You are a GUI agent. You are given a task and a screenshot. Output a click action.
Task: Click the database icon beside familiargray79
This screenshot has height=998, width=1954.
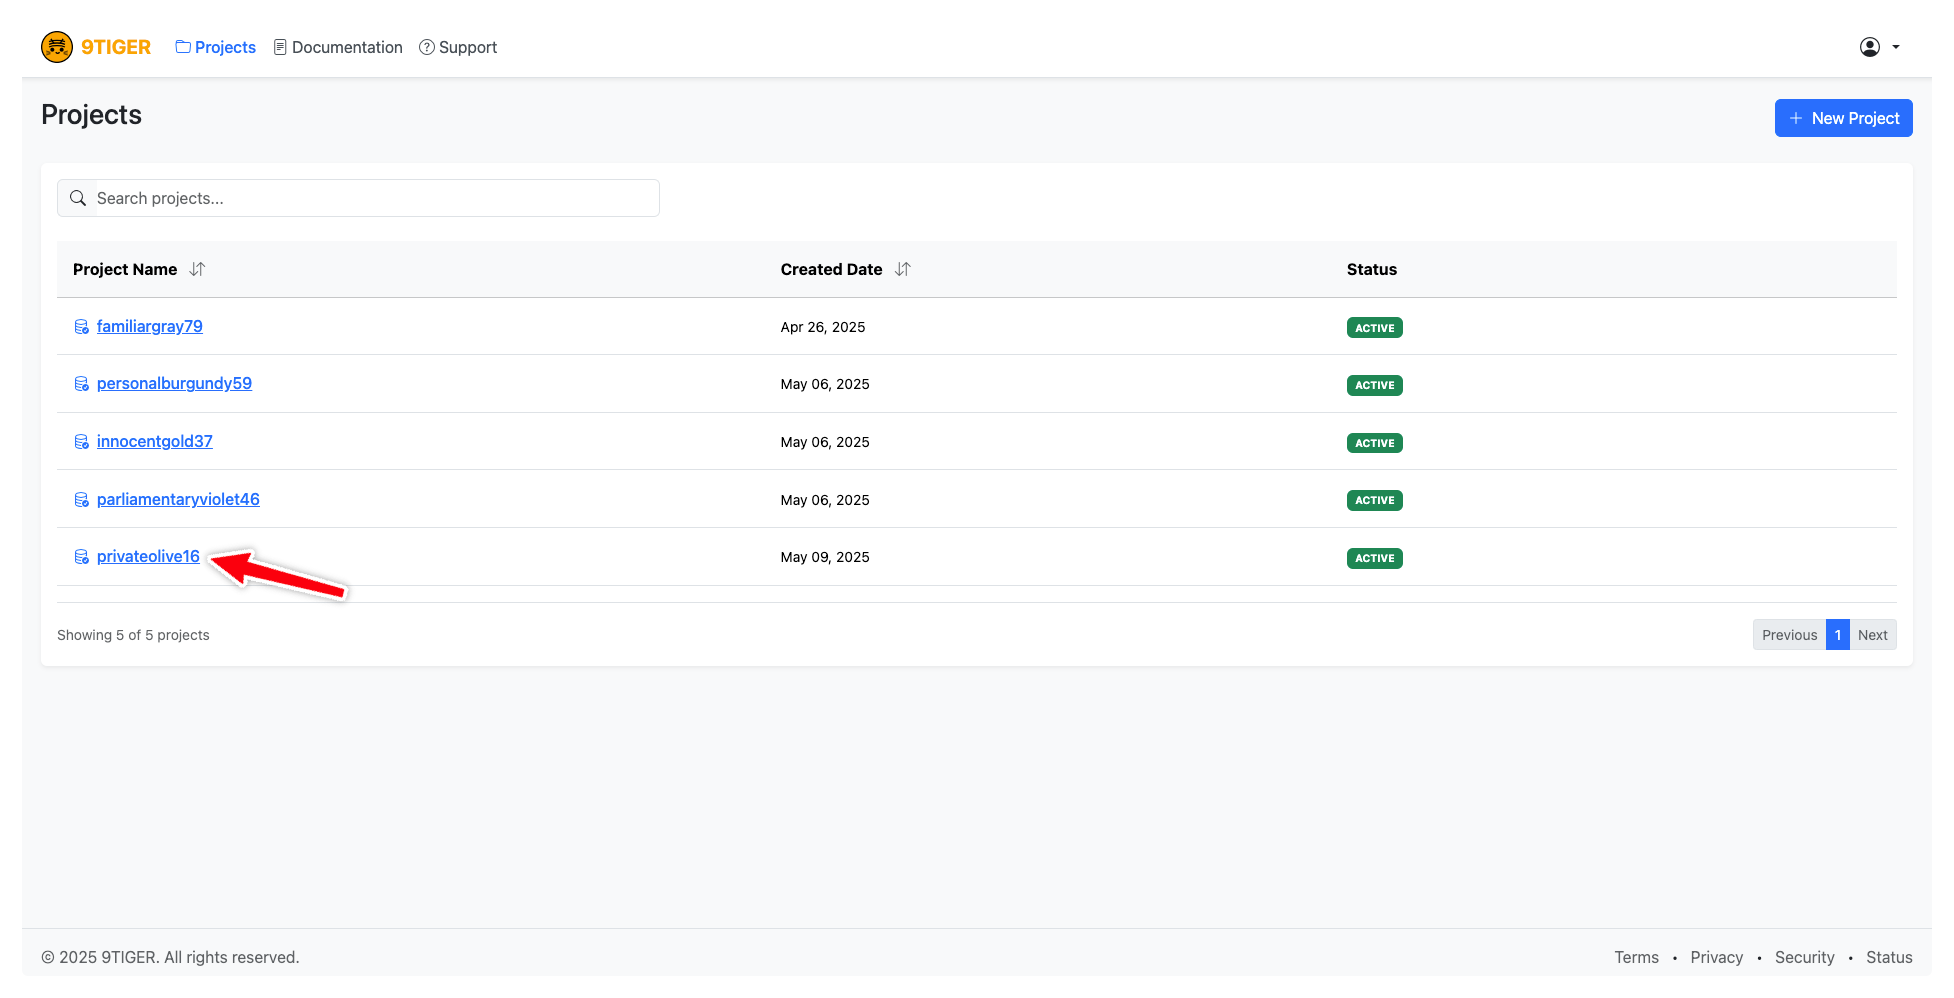pyautogui.click(x=82, y=327)
